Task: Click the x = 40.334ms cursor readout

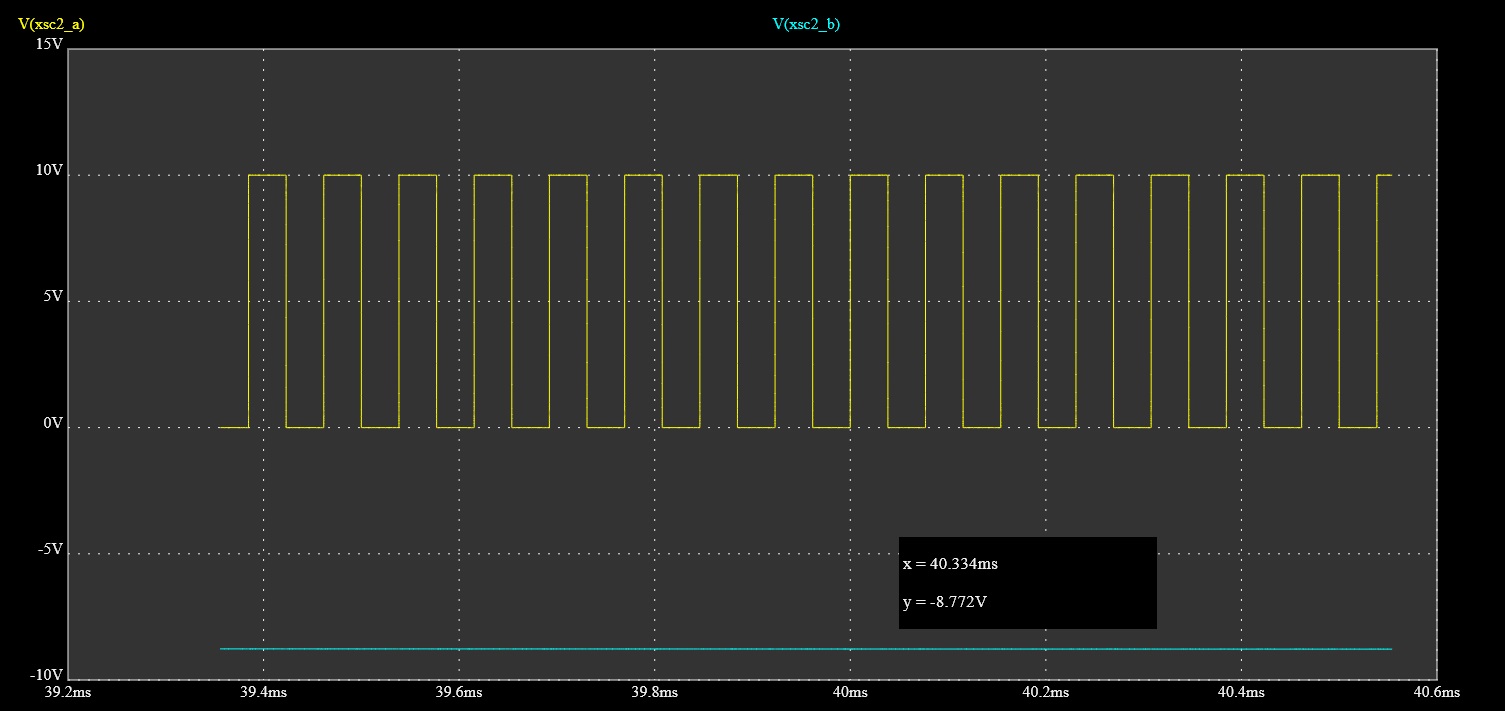Action: tap(950, 564)
